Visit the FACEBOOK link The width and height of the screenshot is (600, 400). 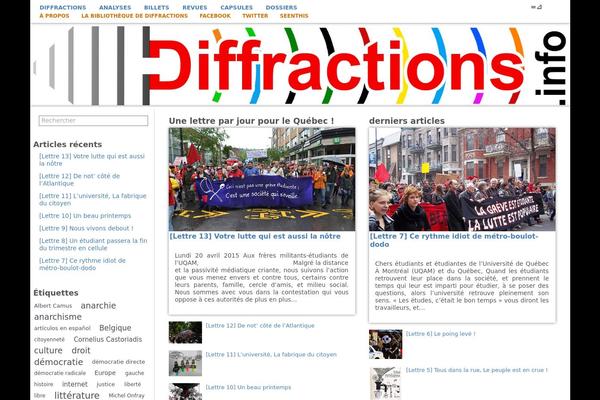215,16
